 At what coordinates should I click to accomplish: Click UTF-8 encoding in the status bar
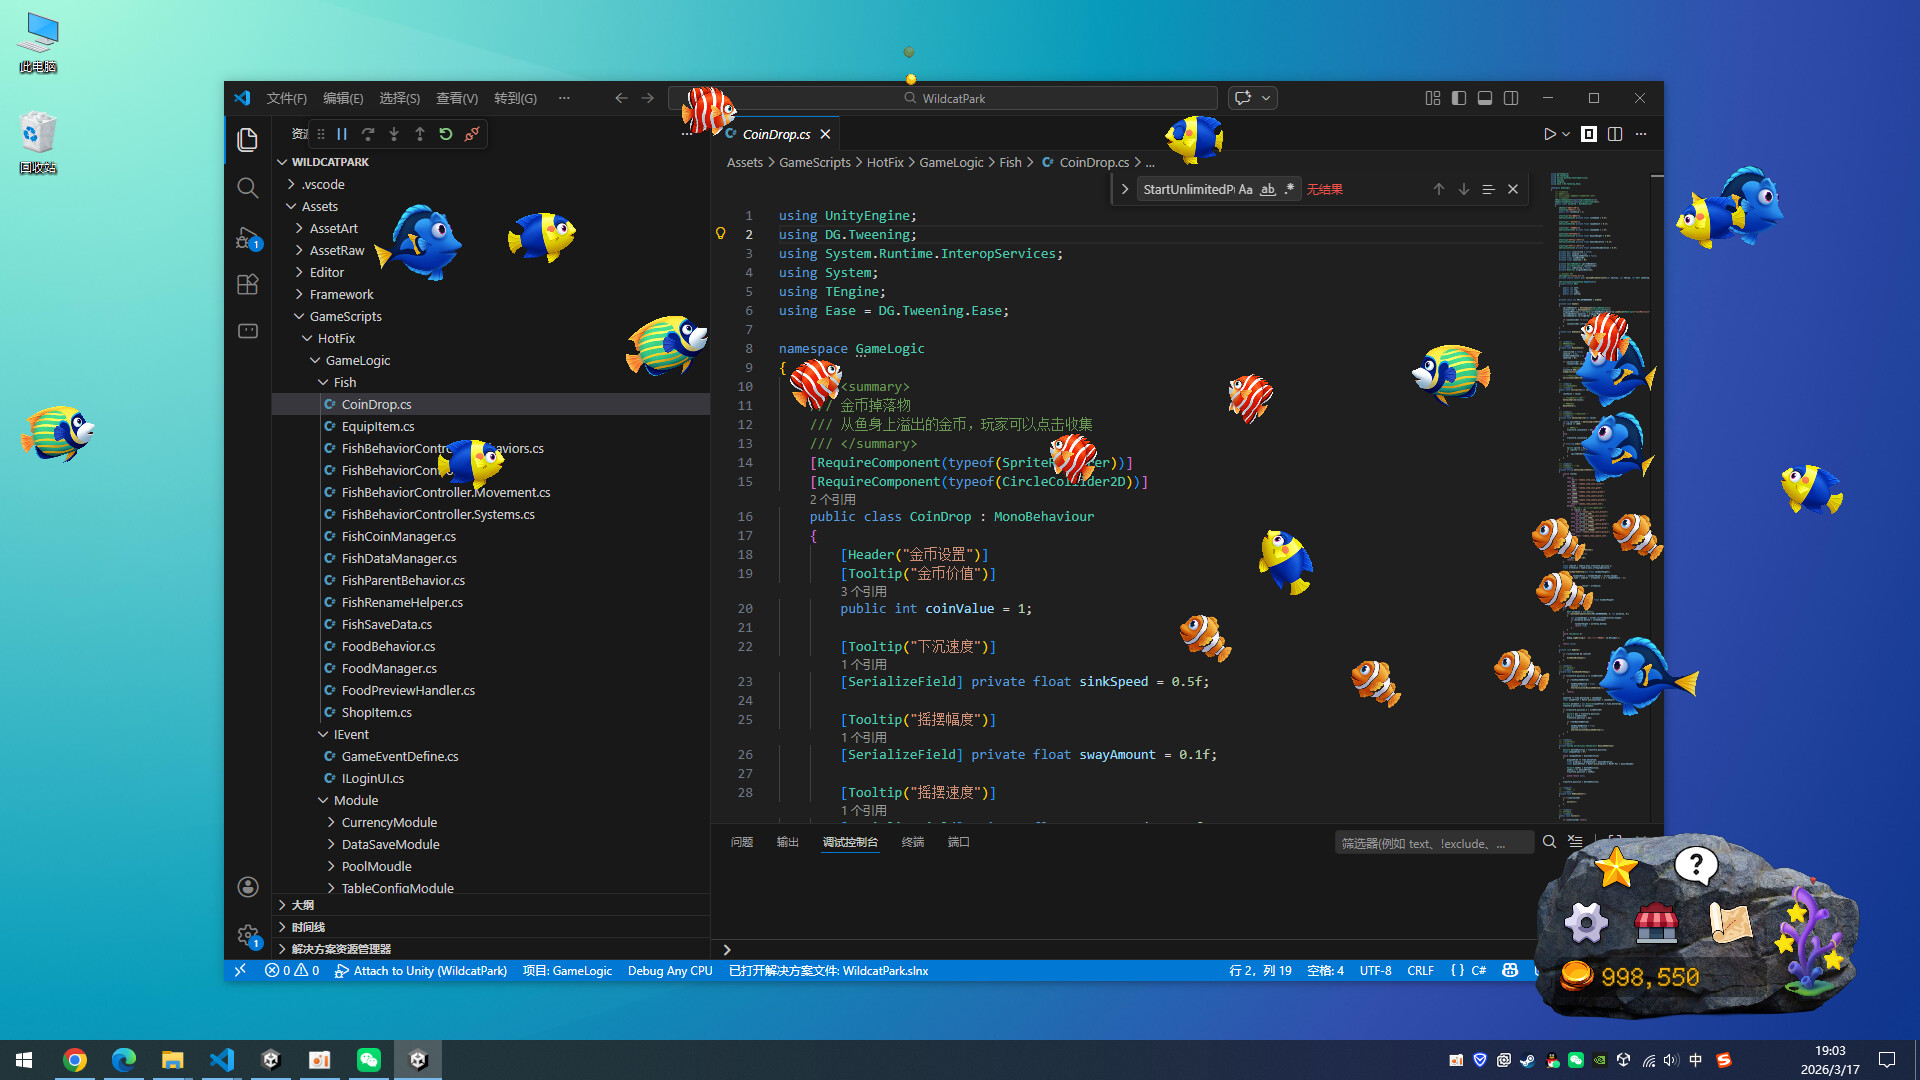[1375, 970]
